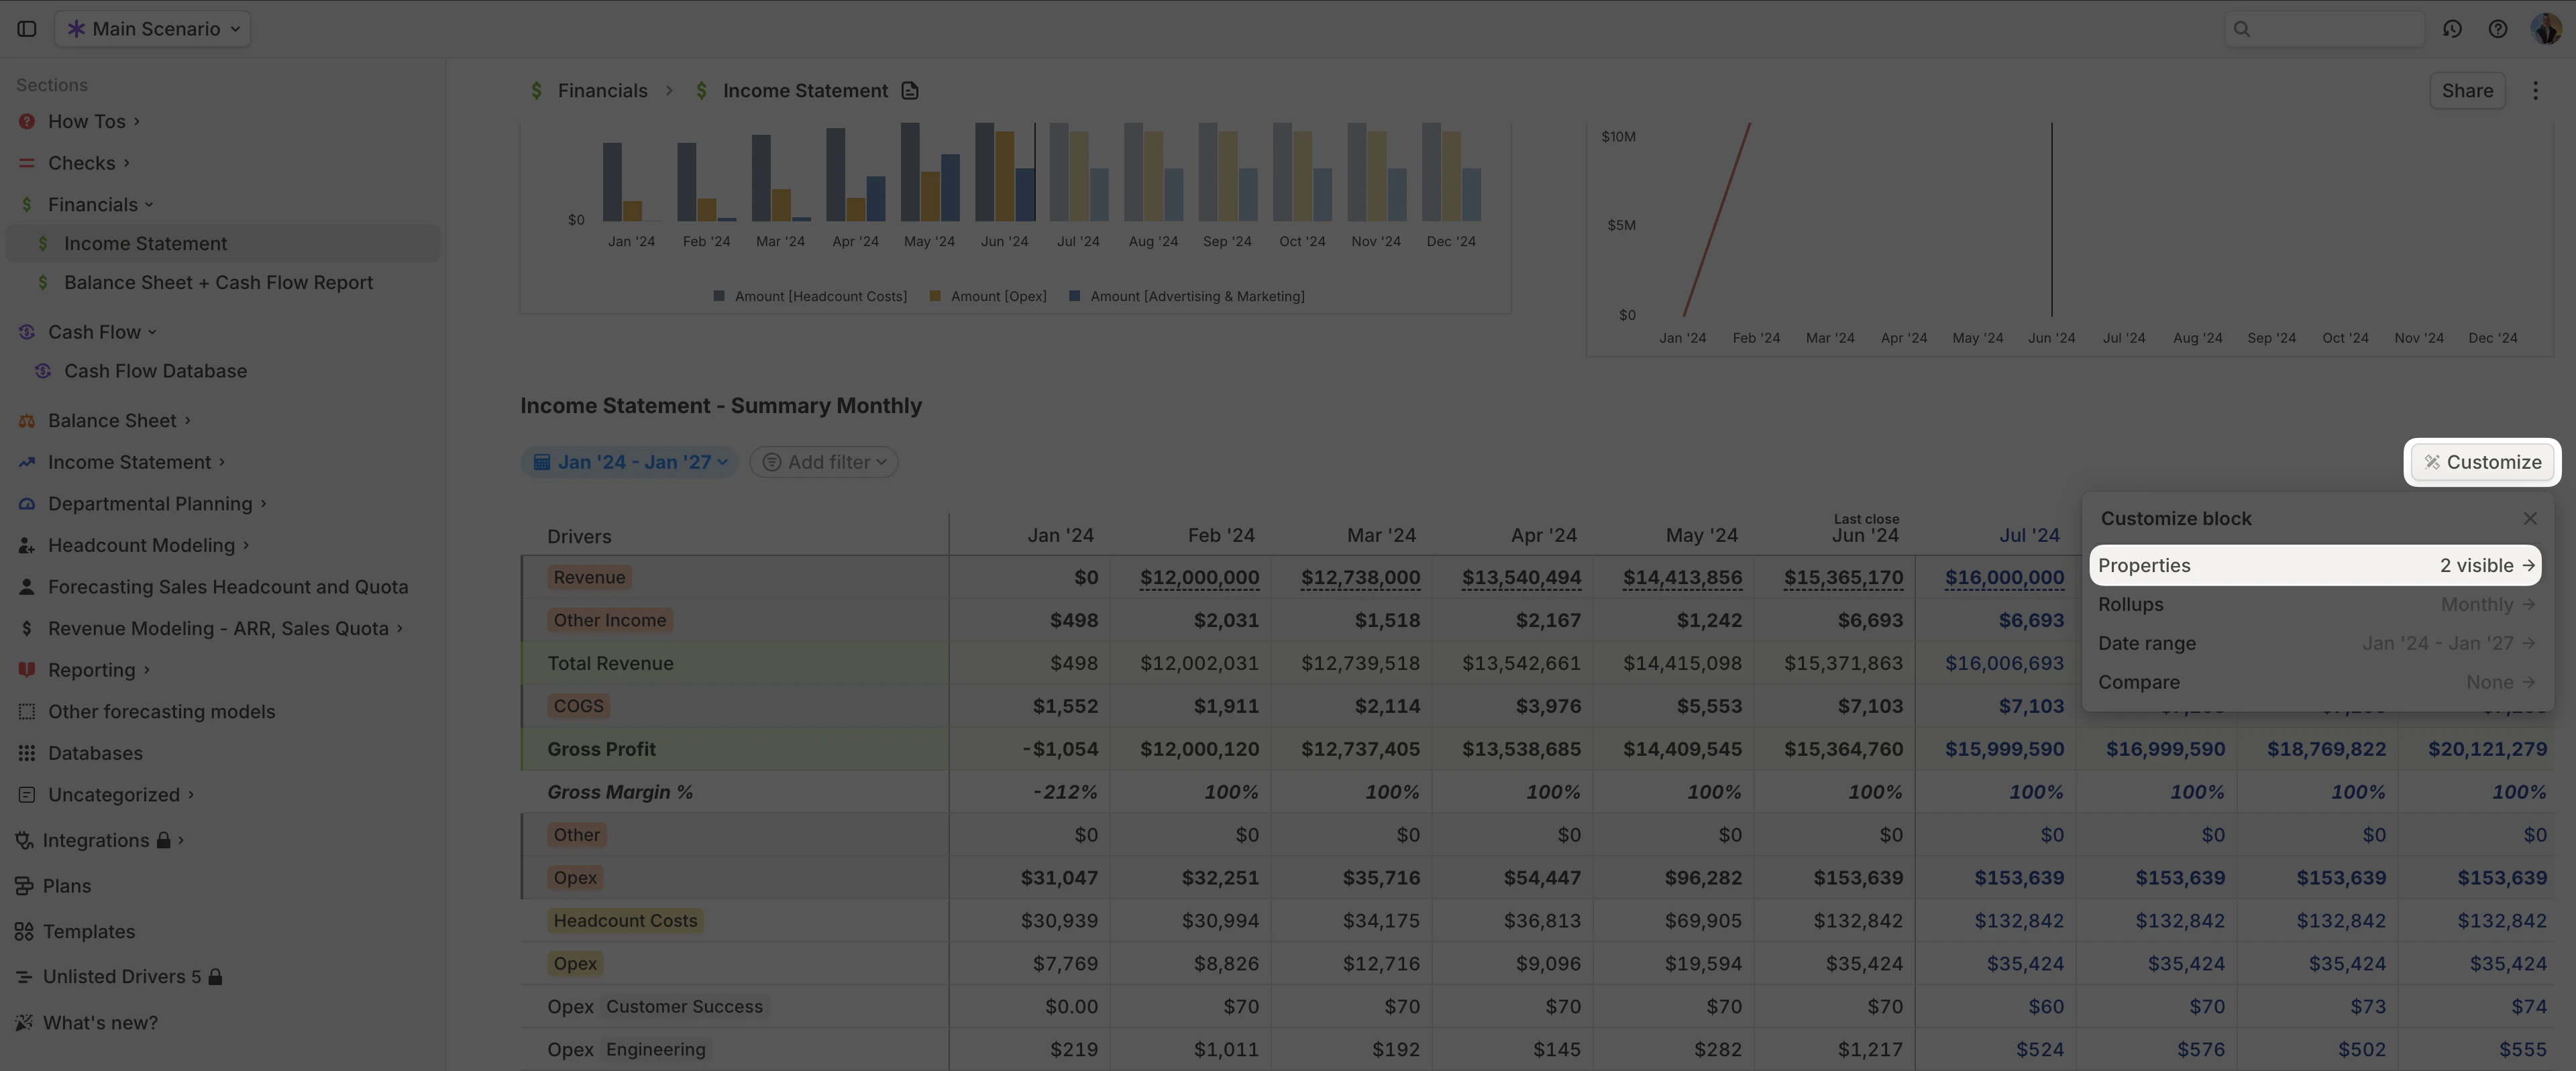The height and width of the screenshot is (1071, 2576).
Task: Open the Cash Flow Database section
Action: click(x=155, y=370)
